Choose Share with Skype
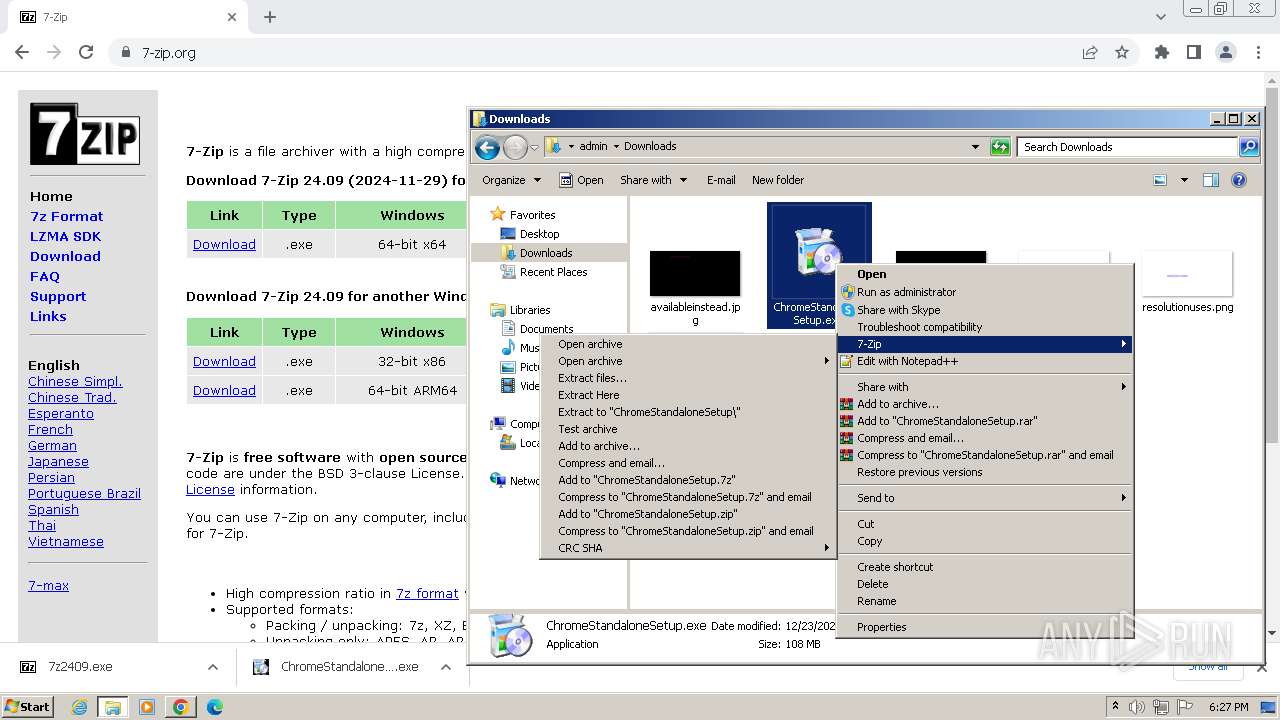This screenshot has width=1280, height=720. [985, 310]
